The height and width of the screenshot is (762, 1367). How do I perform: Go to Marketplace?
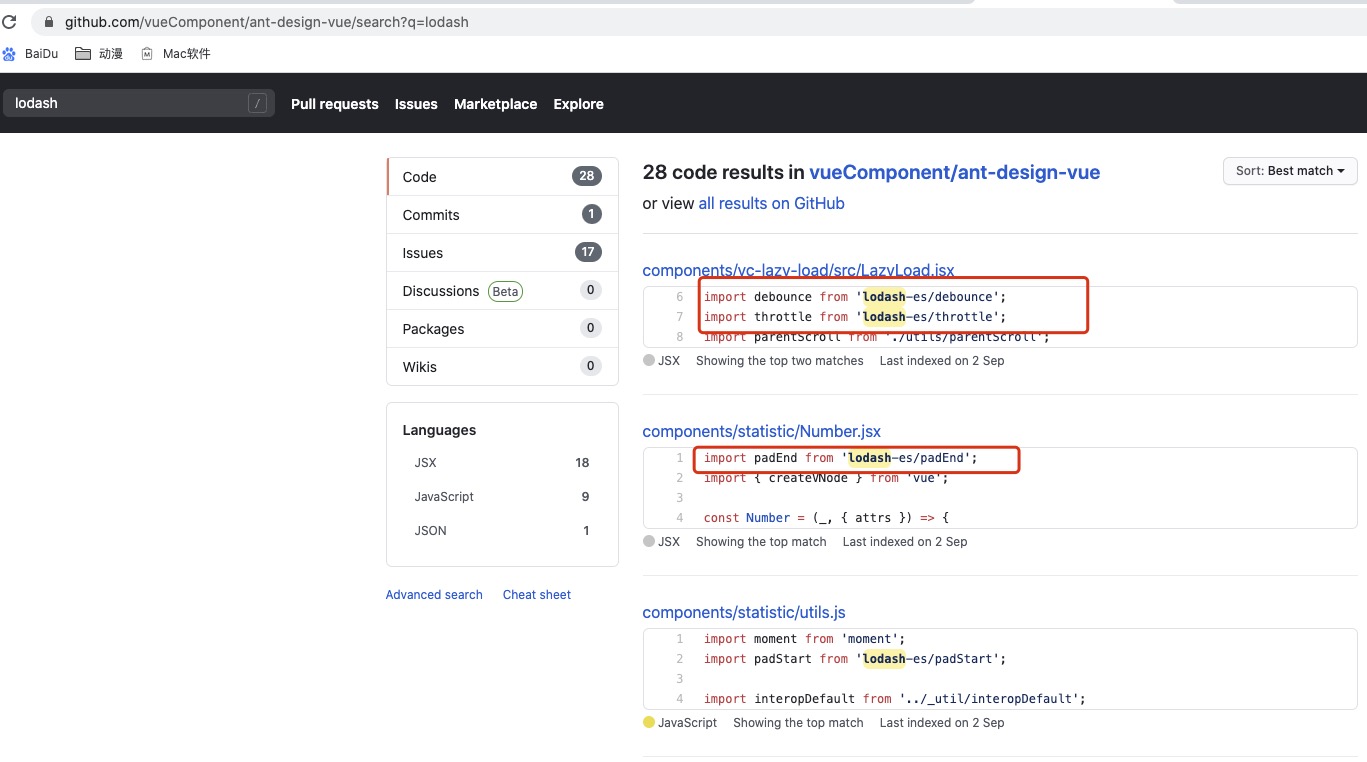click(495, 104)
